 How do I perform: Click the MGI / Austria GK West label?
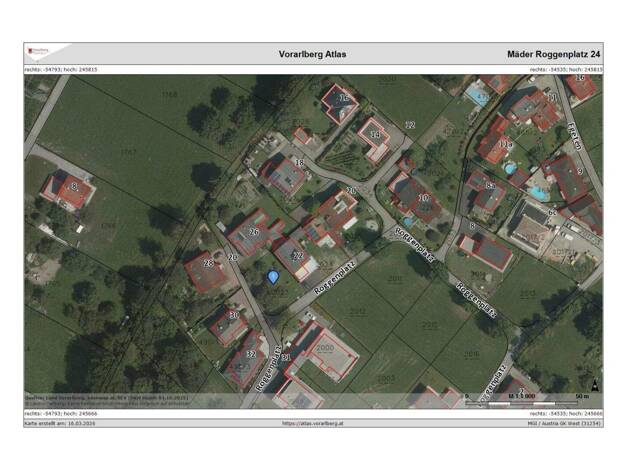(x=562, y=423)
